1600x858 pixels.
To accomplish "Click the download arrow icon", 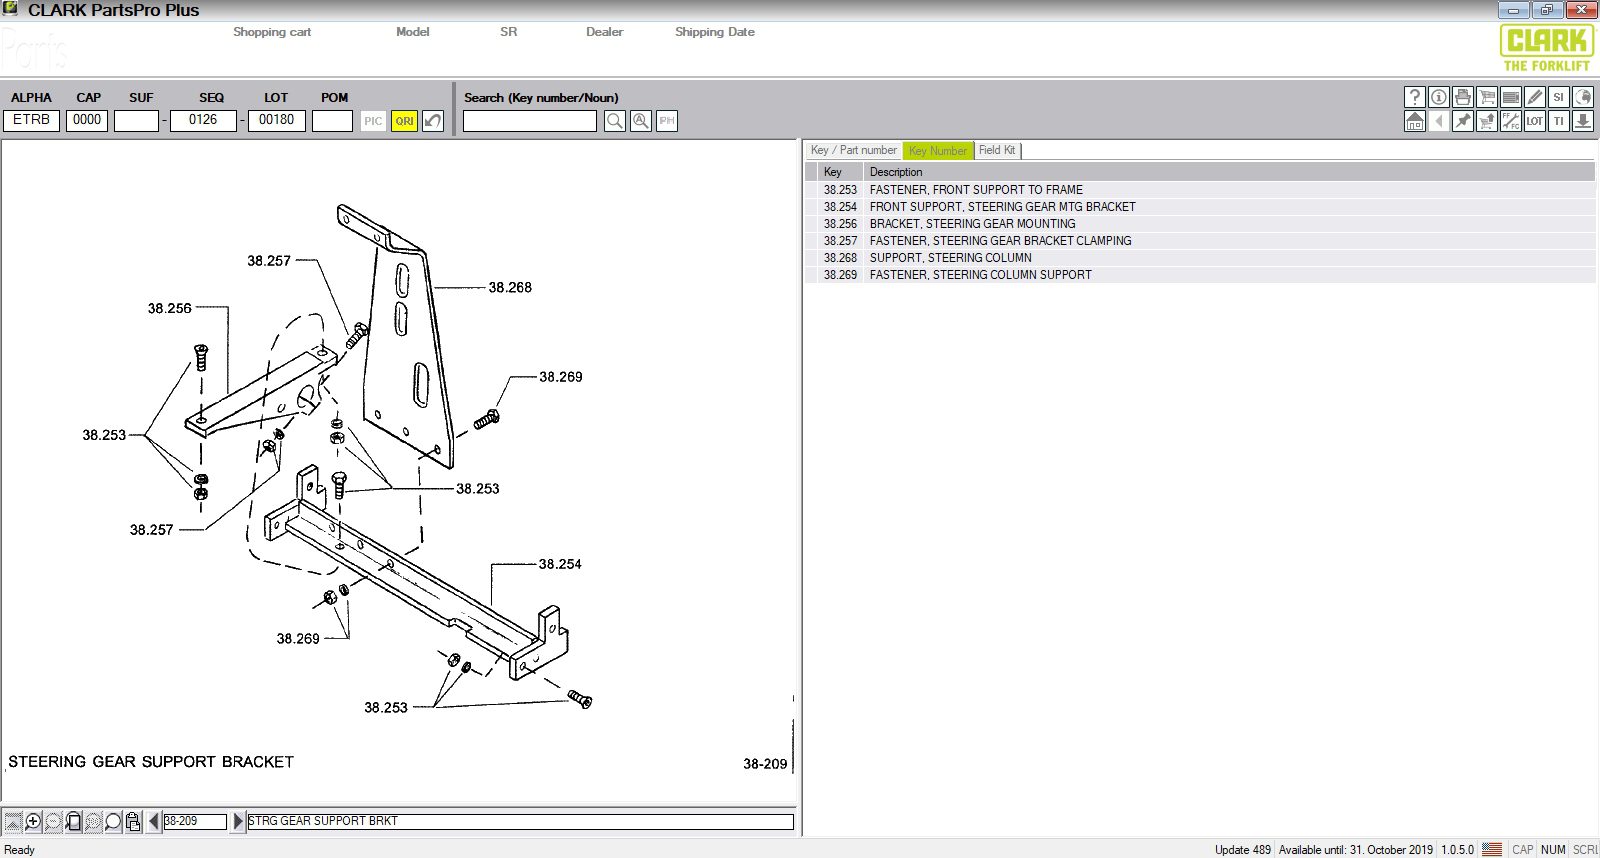I will point(1583,121).
